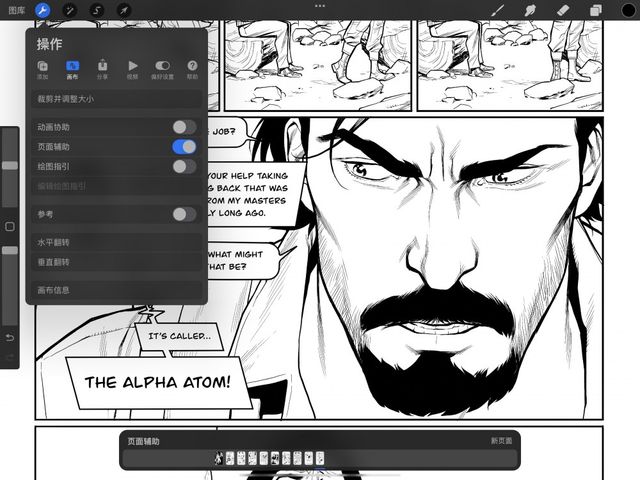Select the Smudge finger tool
The height and width of the screenshot is (480, 640).
530,10
